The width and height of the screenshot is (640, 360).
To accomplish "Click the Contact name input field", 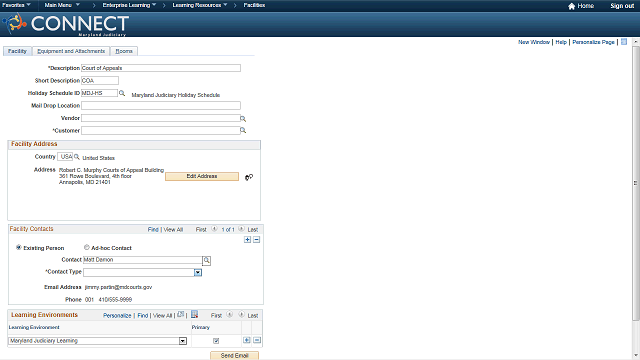I will click(x=142, y=260).
